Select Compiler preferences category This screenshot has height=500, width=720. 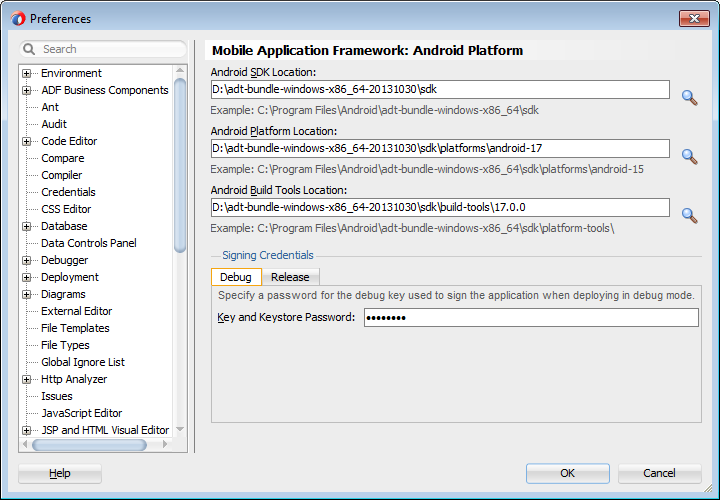click(62, 175)
